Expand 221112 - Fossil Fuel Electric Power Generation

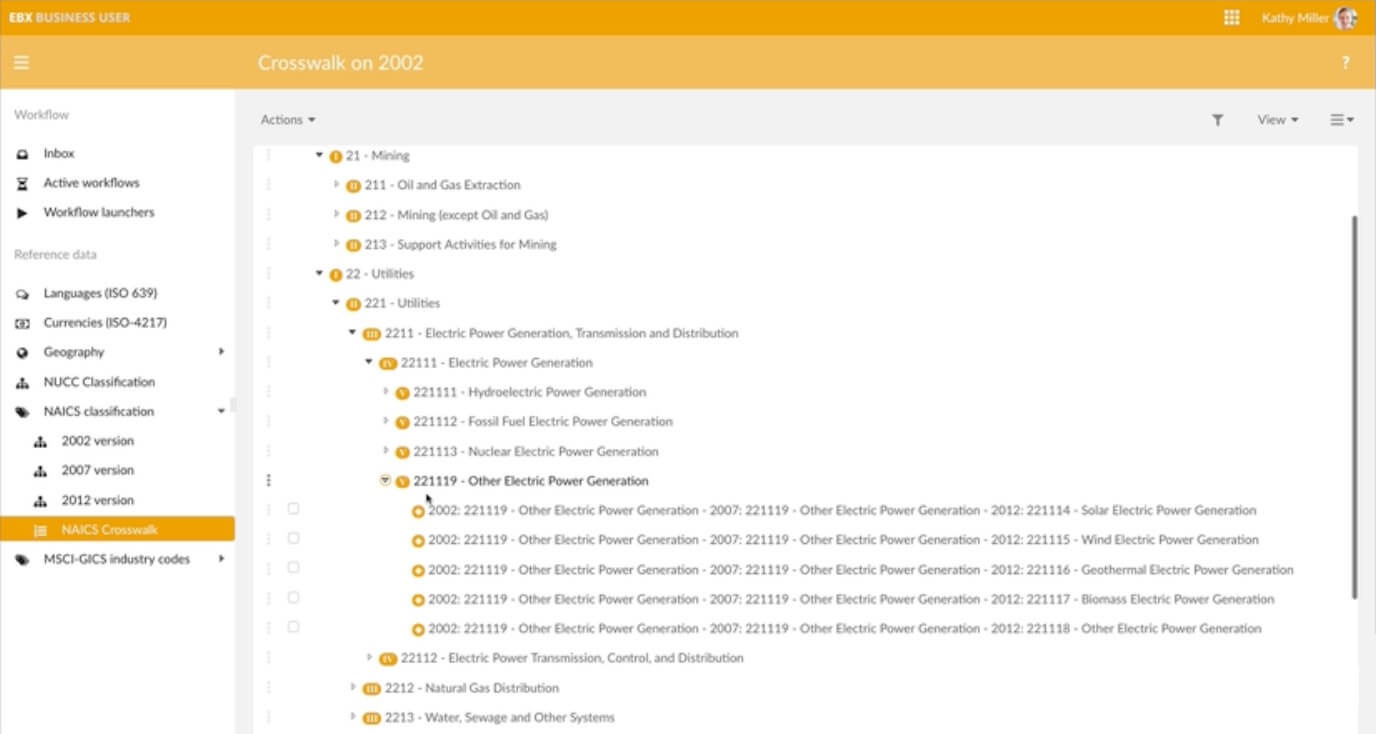coord(386,421)
